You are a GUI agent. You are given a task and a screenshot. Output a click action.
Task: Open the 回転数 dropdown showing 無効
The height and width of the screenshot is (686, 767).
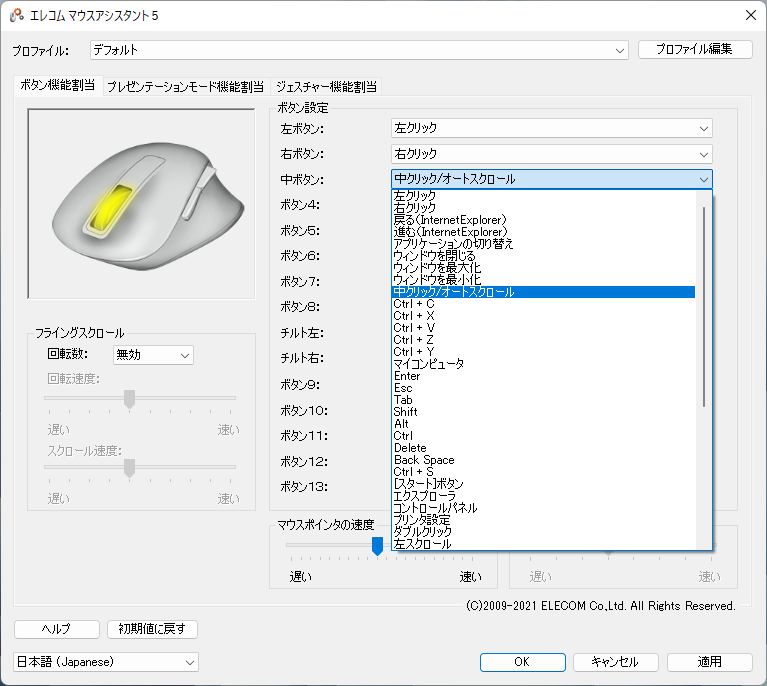point(153,355)
